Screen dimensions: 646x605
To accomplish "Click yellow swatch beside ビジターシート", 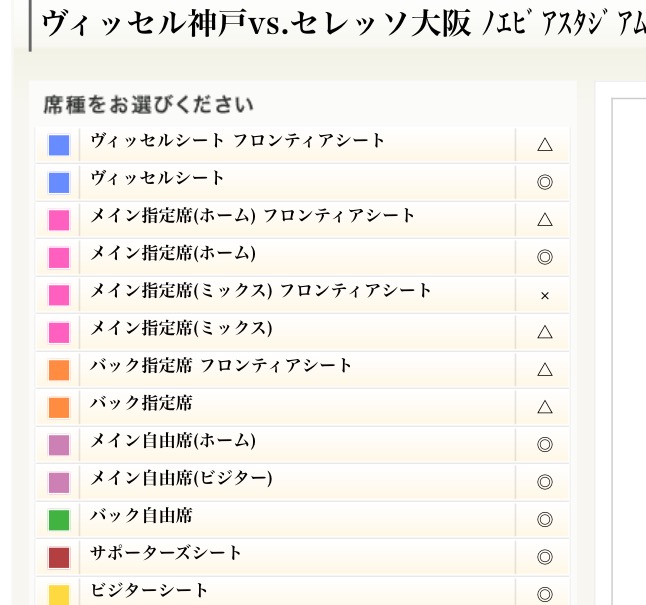I will coord(59,594).
